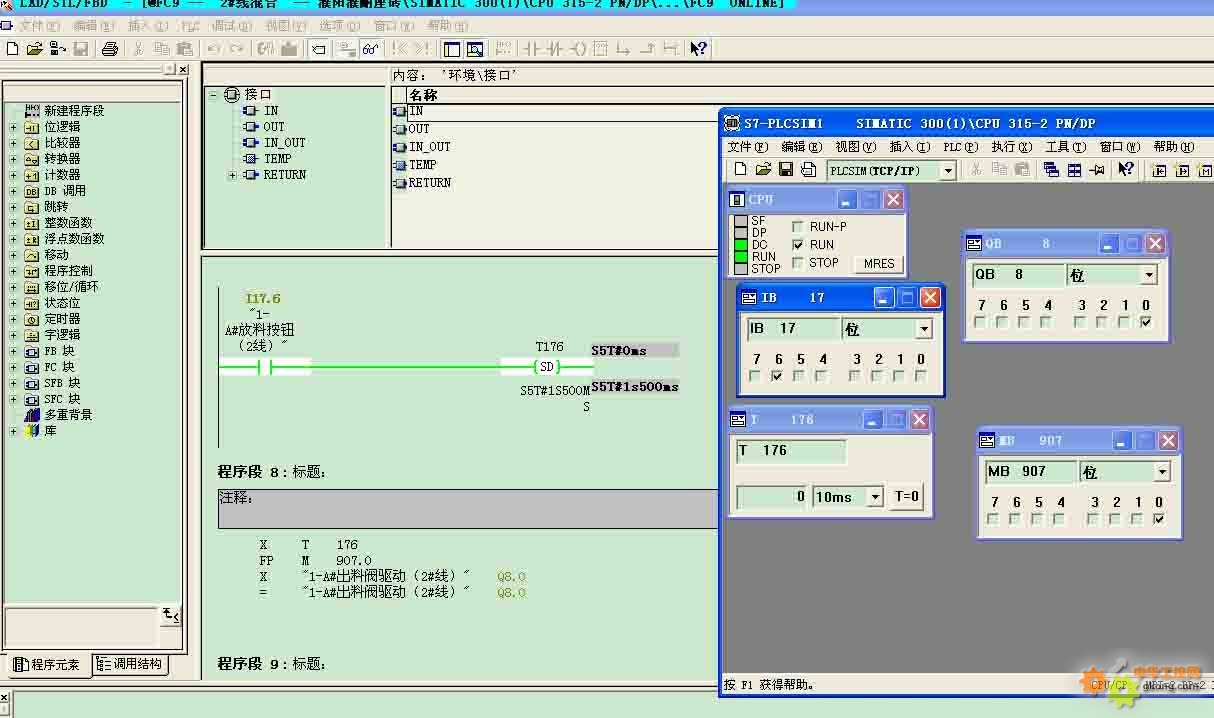Click the New file icon in LAD/STL/FBD toolbar

(12, 48)
